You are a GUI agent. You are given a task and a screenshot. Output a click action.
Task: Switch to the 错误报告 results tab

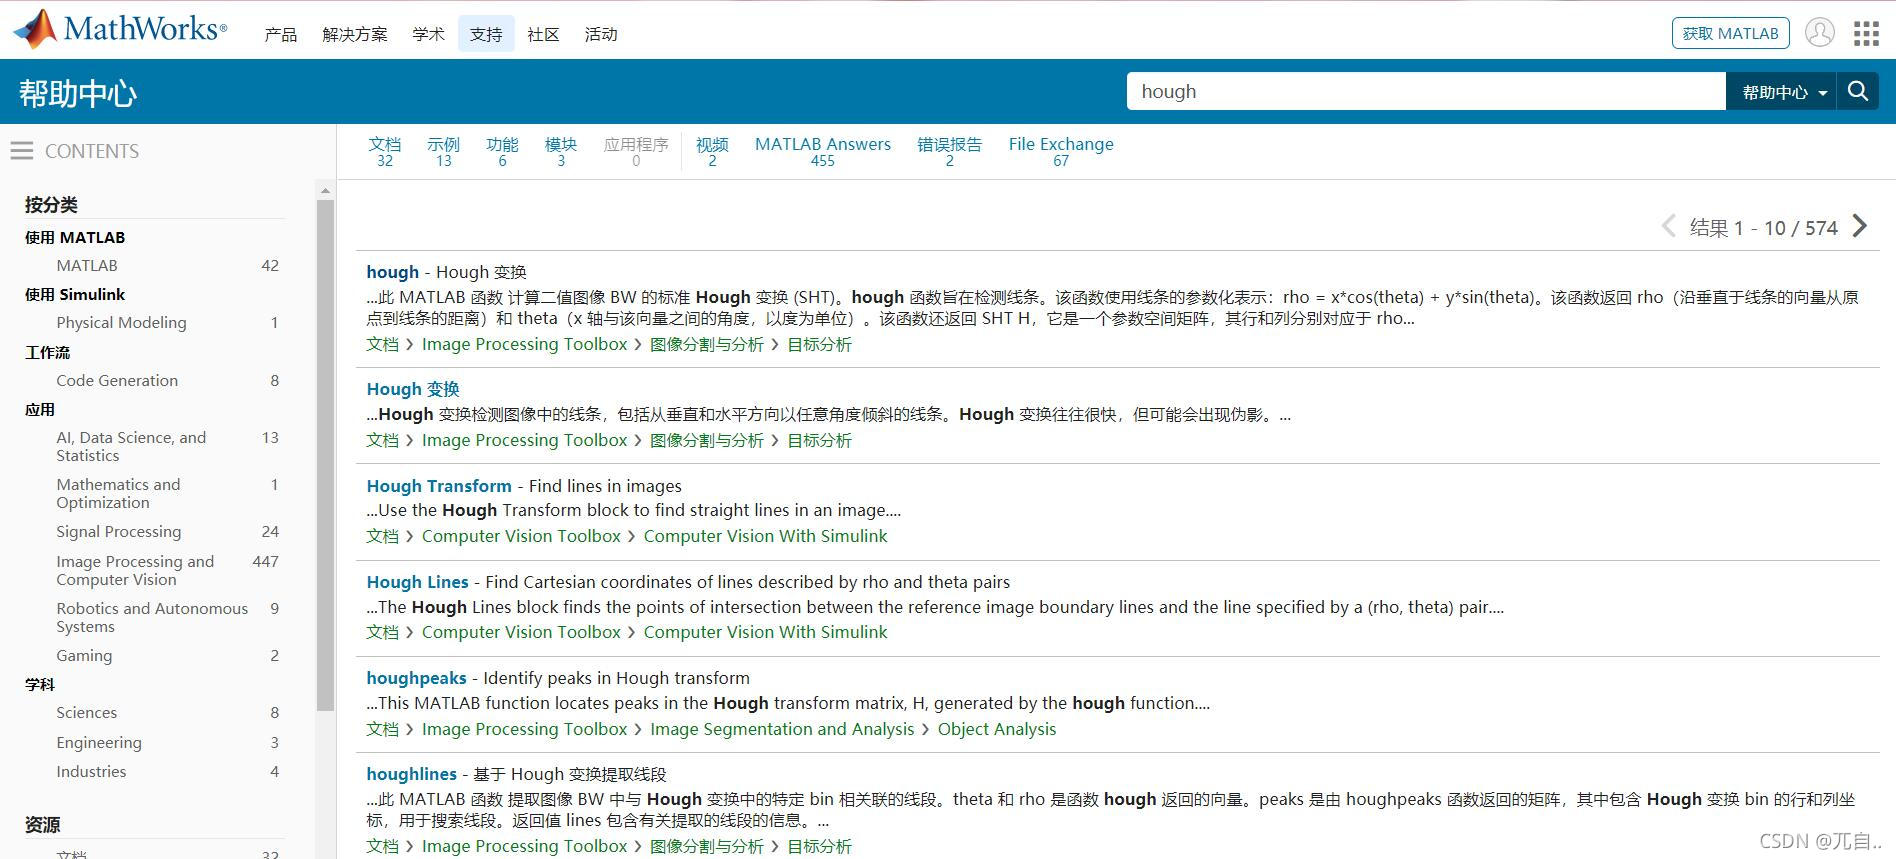tap(949, 152)
